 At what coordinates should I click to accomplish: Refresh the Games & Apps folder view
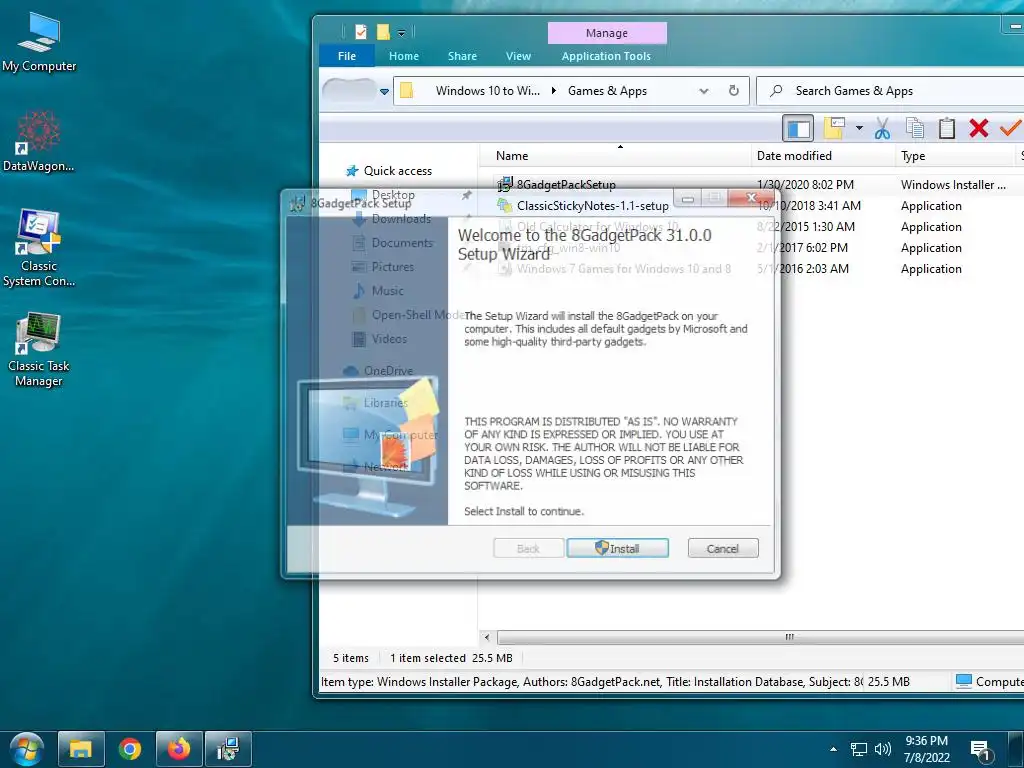734,91
